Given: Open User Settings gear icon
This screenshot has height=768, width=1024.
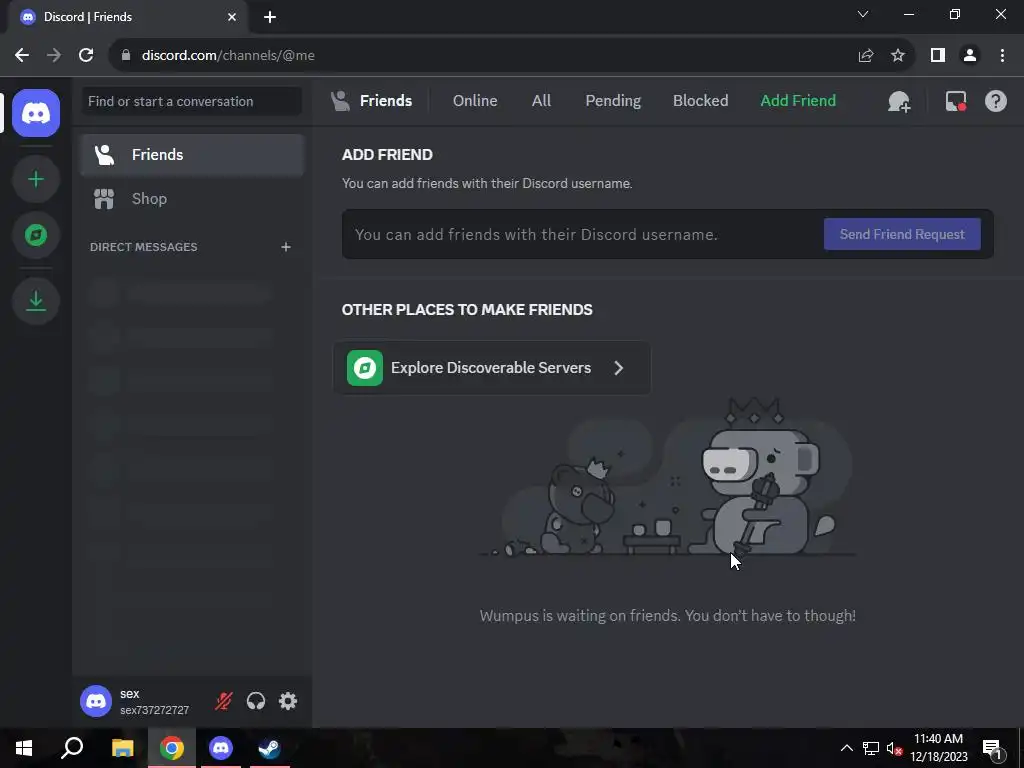Looking at the screenshot, I should click(x=288, y=701).
